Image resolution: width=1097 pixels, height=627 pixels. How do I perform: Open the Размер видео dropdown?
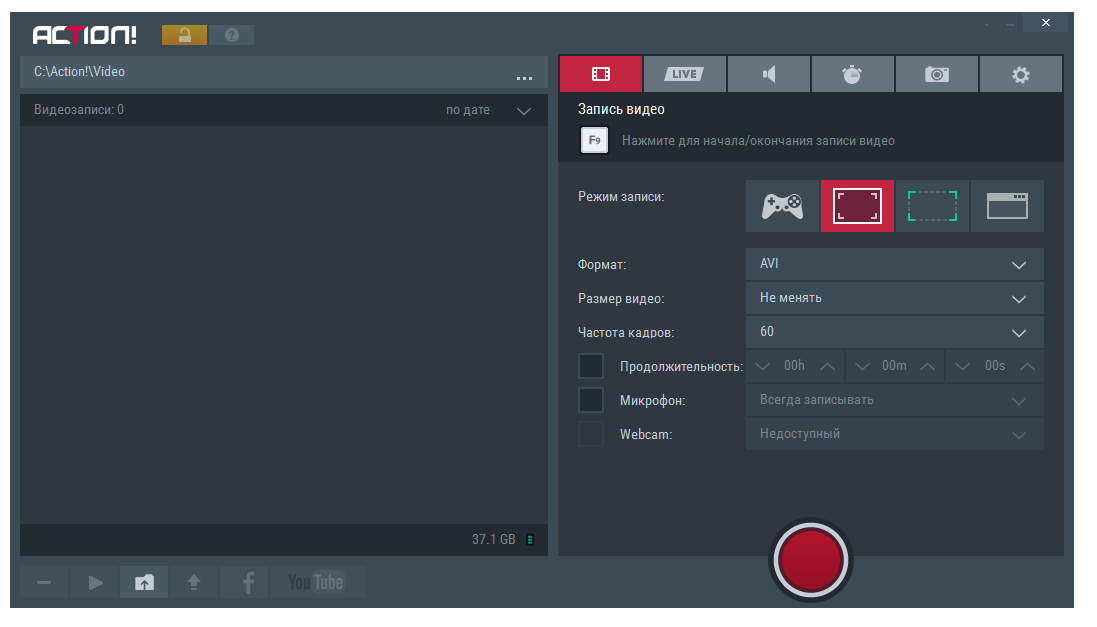tap(894, 298)
